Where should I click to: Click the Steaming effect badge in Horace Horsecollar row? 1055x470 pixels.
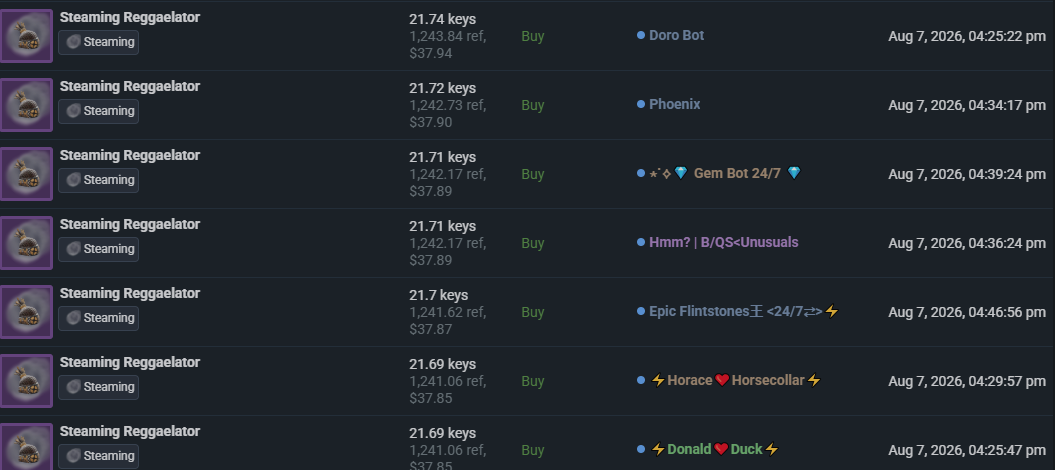coord(98,387)
